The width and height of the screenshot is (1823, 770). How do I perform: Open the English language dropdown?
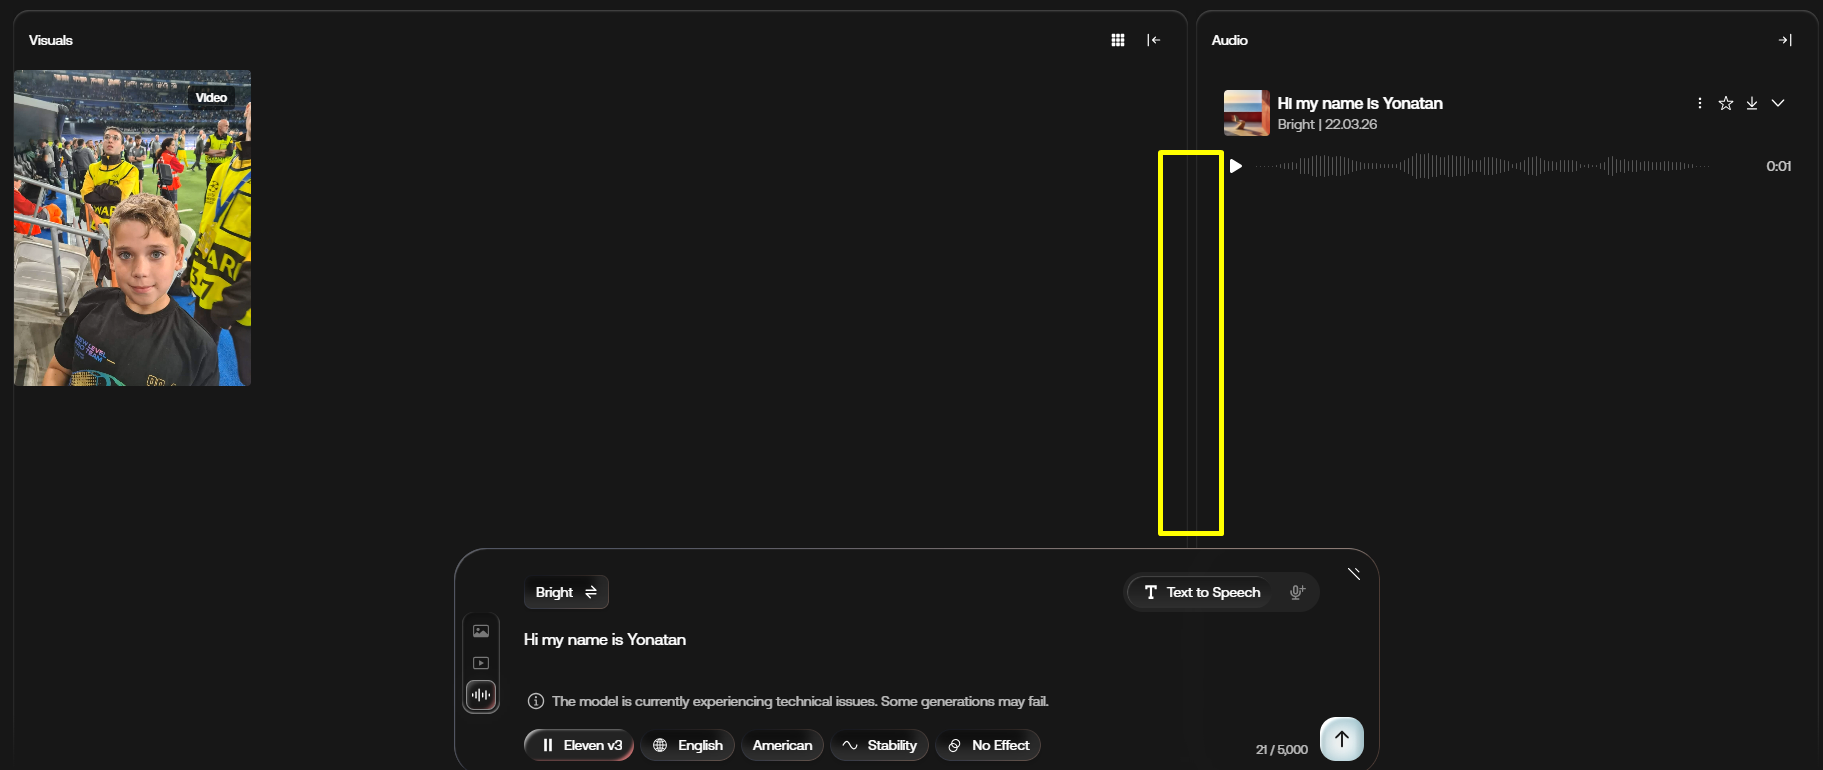click(688, 745)
